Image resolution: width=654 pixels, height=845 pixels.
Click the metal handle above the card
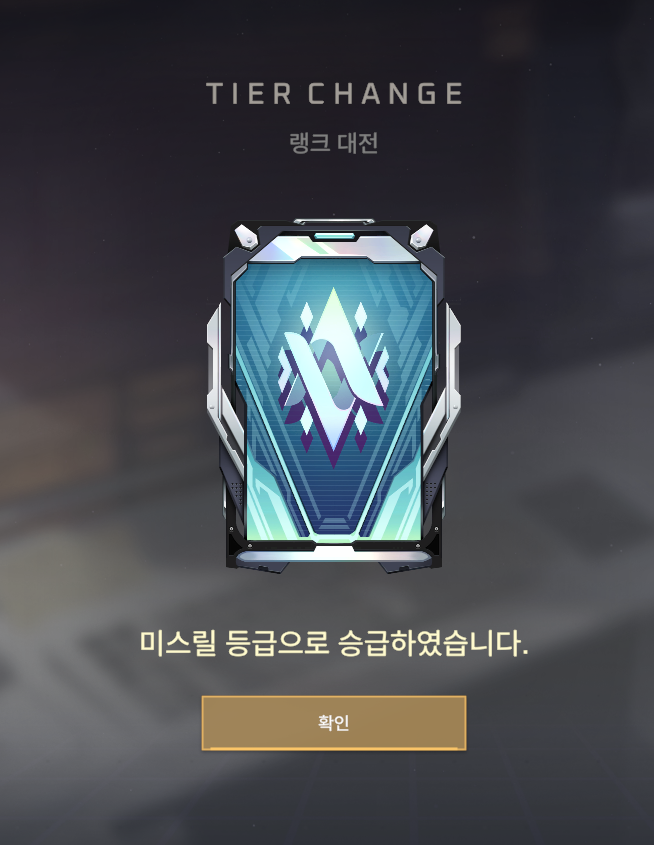tap(334, 221)
